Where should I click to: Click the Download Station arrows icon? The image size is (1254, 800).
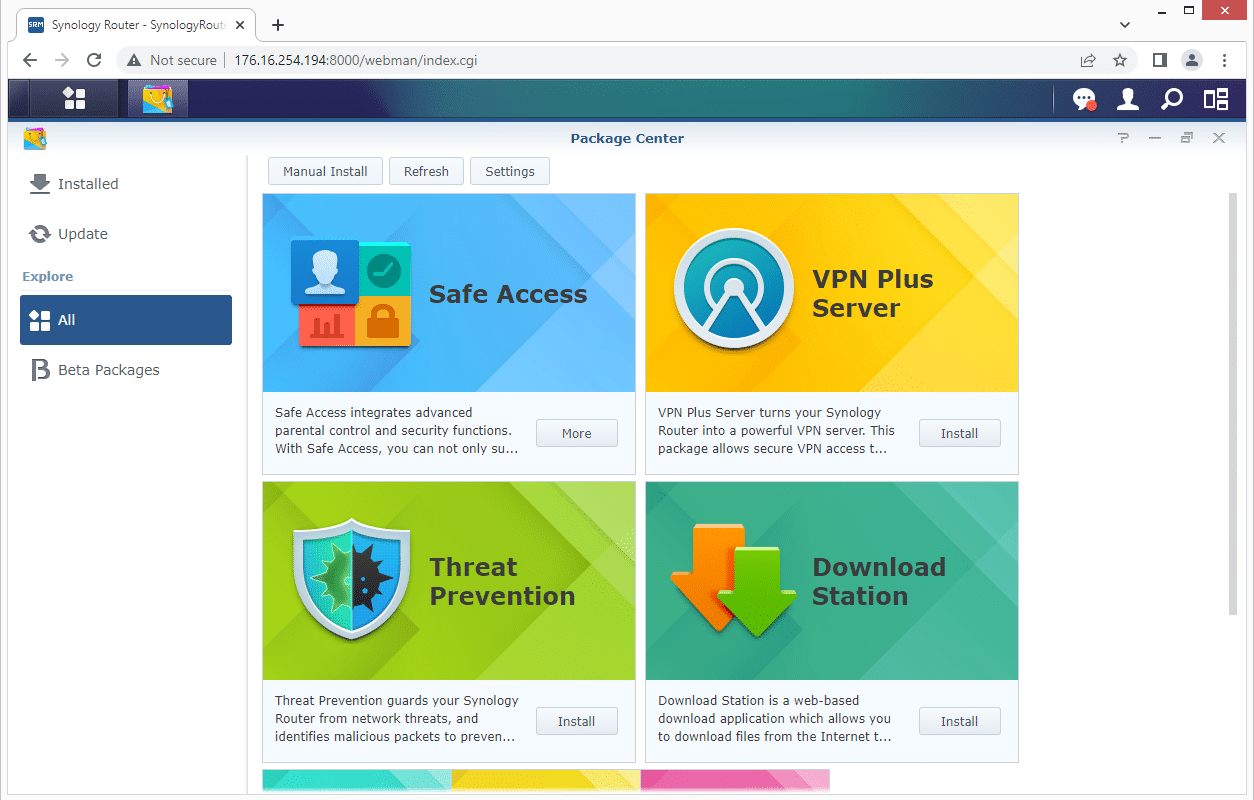733,581
